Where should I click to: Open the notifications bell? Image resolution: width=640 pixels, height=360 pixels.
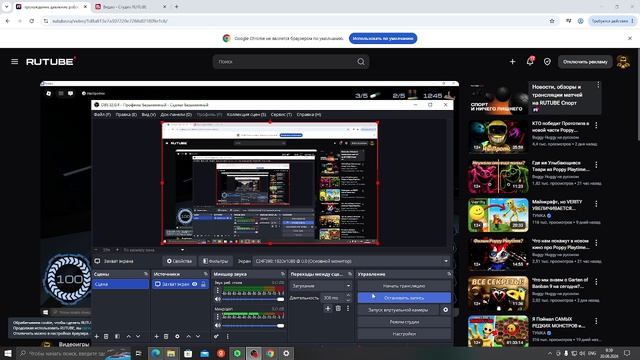(x=530, y=62)
